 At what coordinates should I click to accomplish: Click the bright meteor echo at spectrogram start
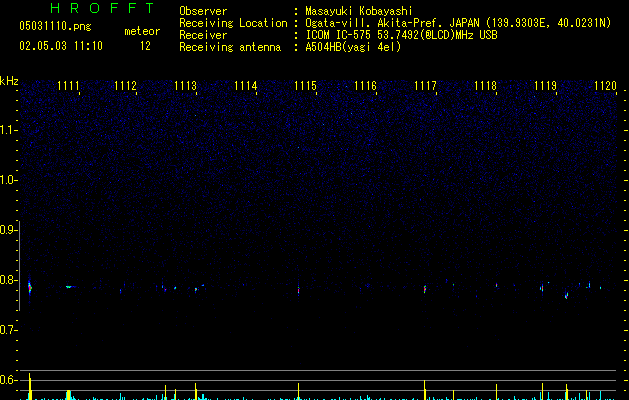pos(29,288)
